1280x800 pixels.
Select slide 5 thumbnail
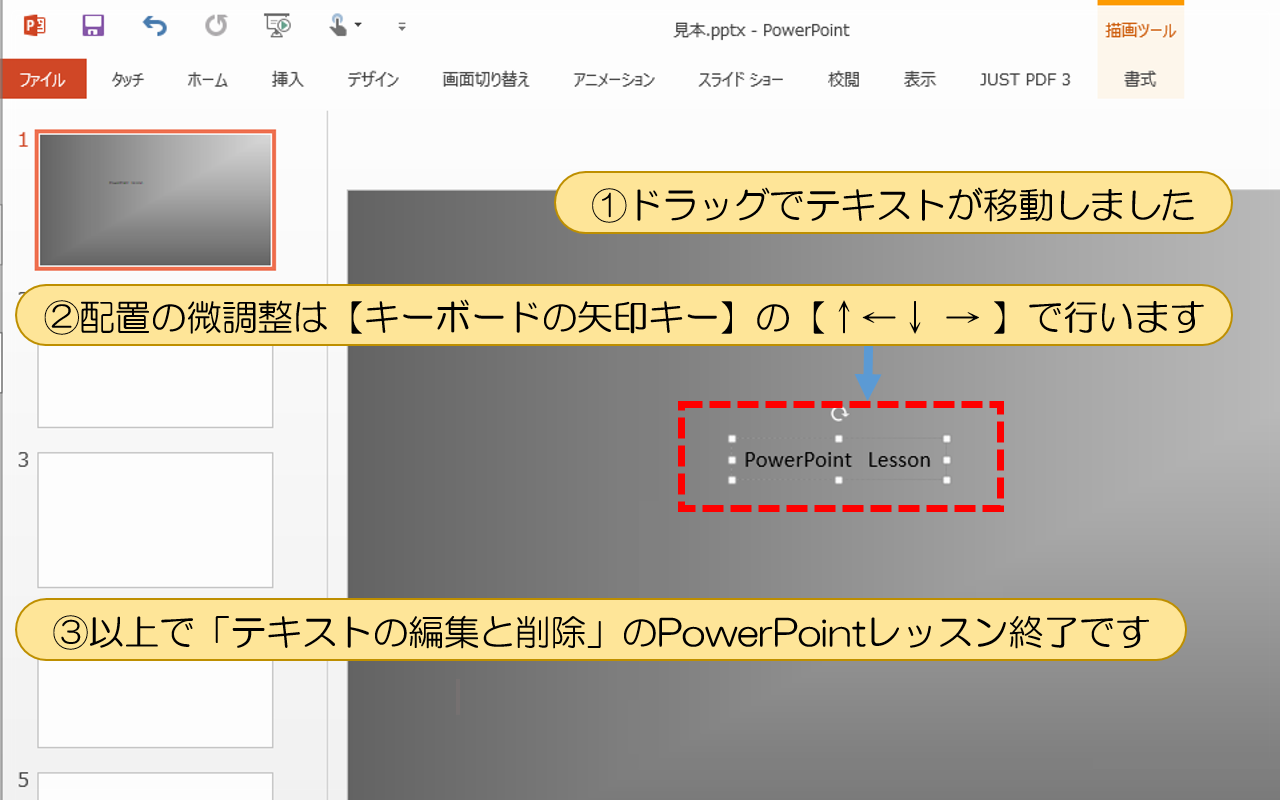point(155,785)
